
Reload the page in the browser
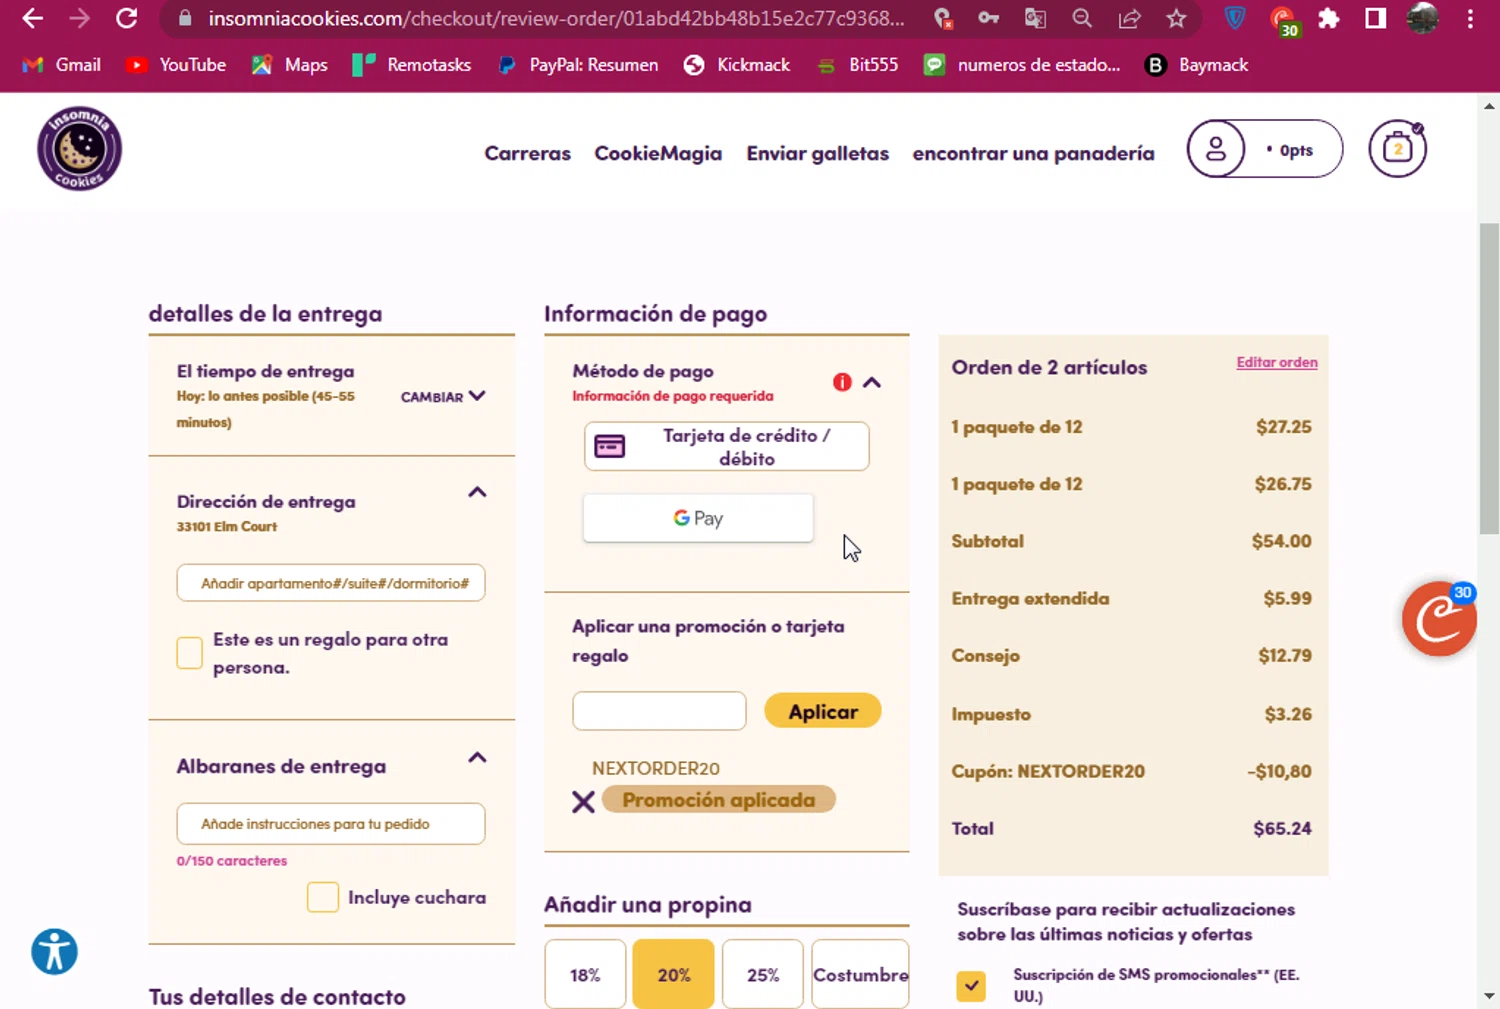(x=126, y=19)
